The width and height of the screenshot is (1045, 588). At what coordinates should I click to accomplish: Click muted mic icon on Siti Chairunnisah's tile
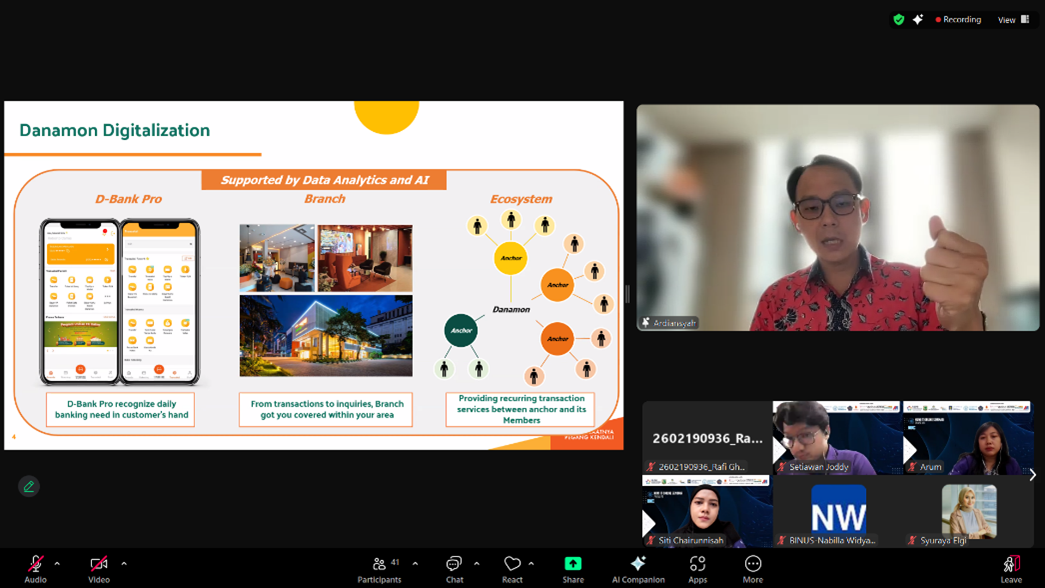(651, 541)
